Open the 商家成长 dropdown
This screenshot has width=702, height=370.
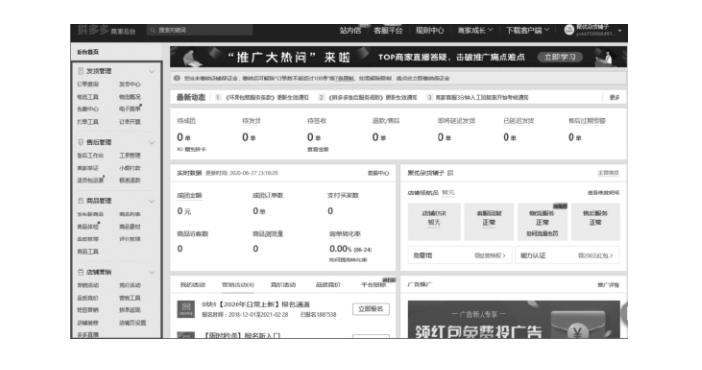(475, 30)
